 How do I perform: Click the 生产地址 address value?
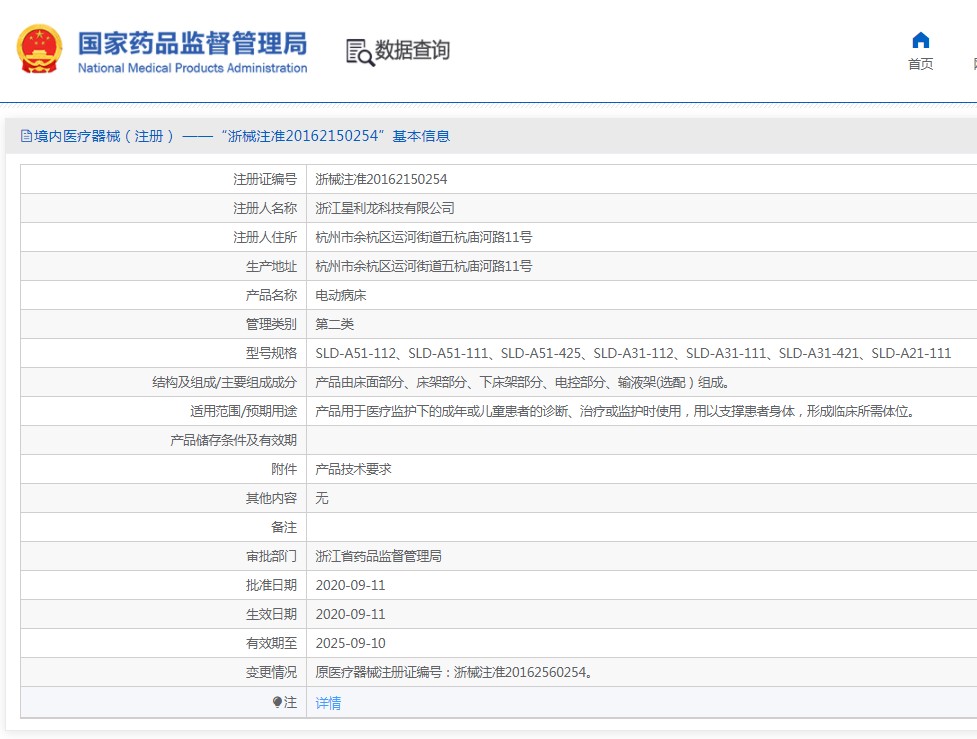[x=424, y=266]
